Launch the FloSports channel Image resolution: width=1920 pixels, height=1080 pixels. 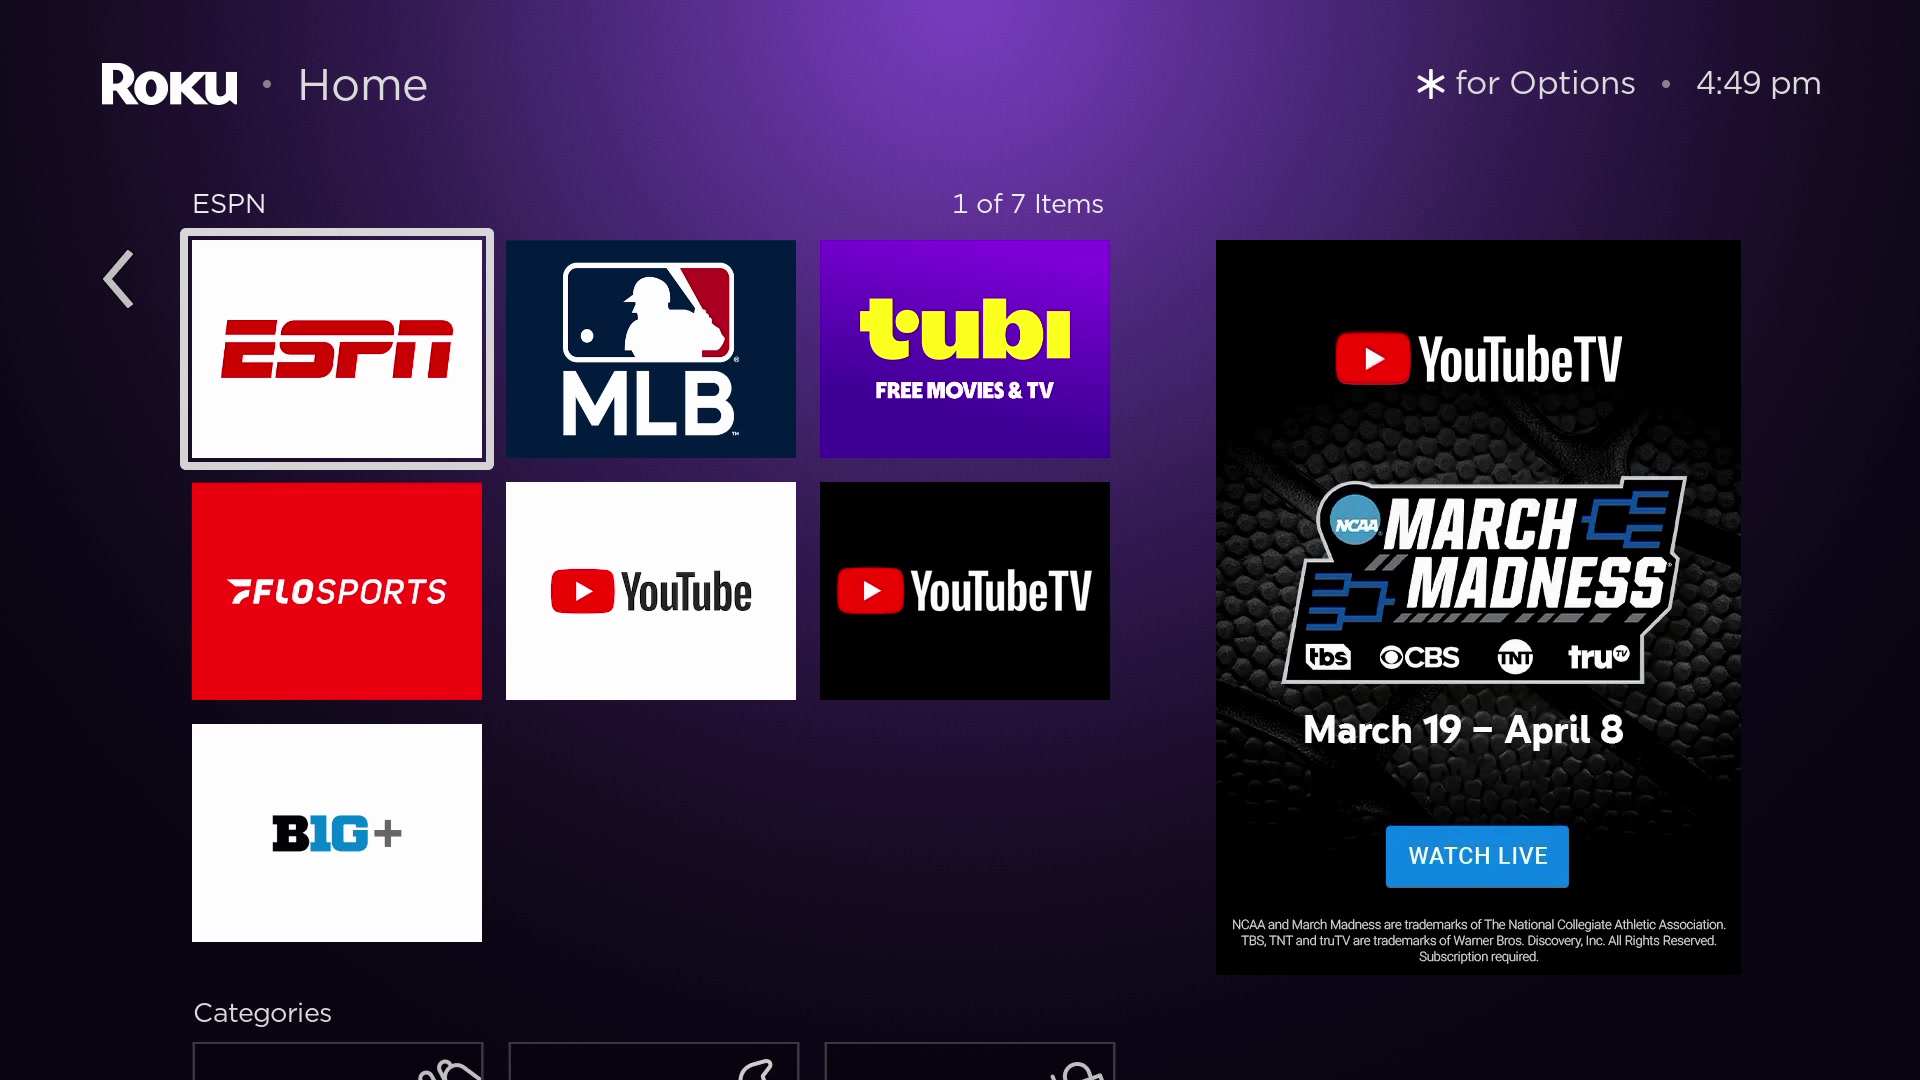337,591
